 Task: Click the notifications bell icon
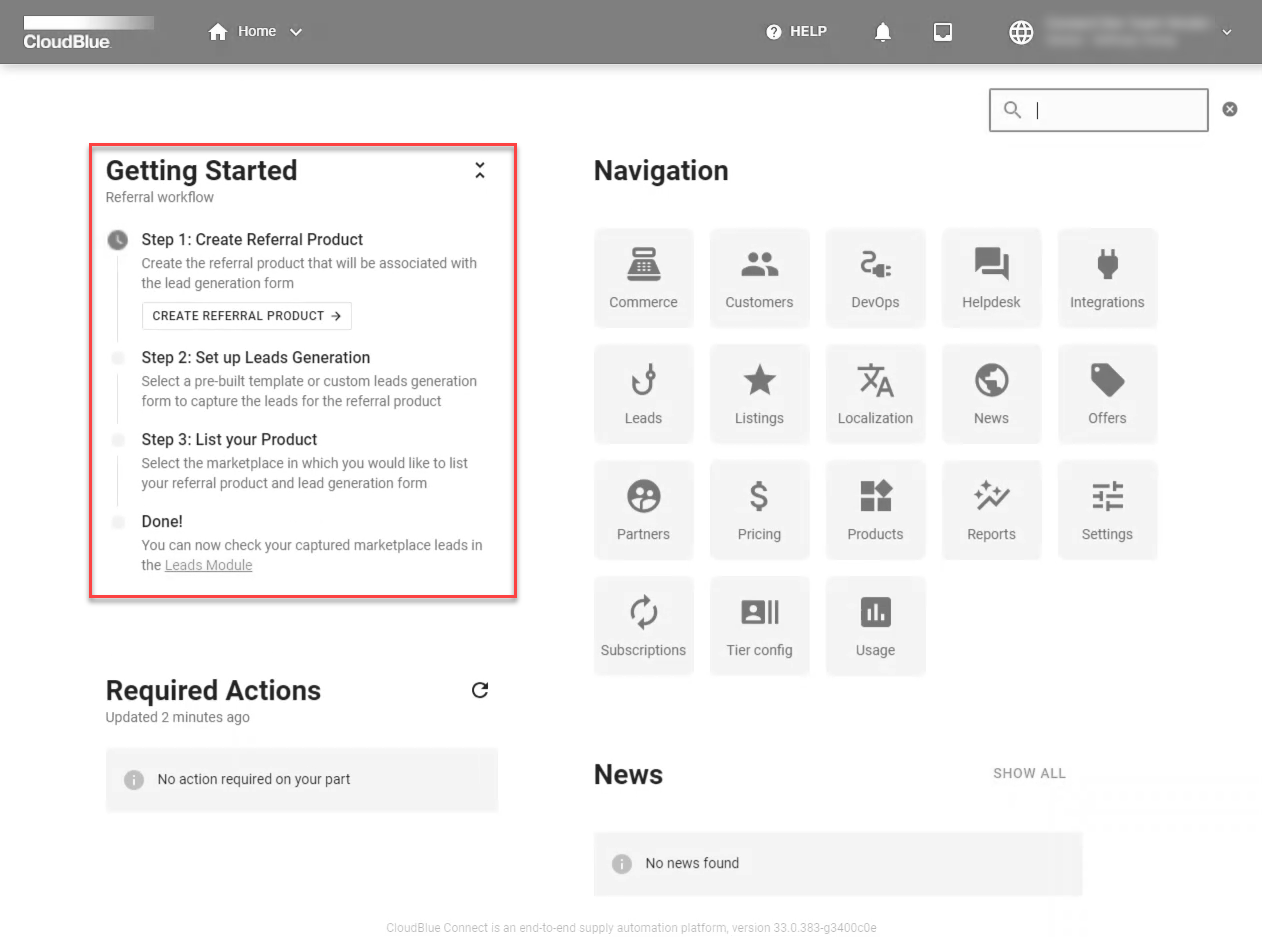pos(882,32)
